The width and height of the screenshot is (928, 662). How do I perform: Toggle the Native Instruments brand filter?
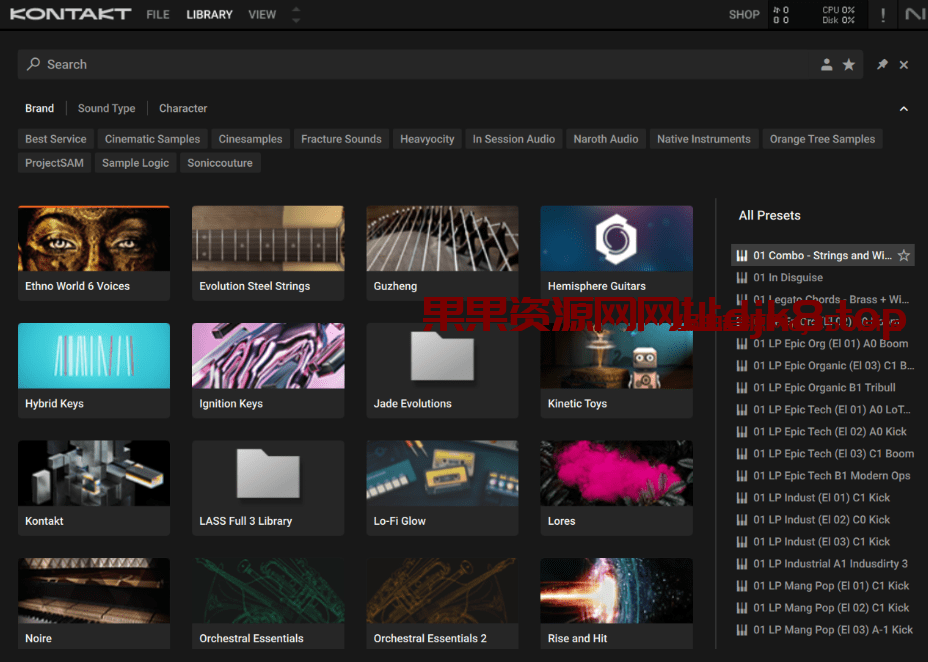tap(704, 139)
